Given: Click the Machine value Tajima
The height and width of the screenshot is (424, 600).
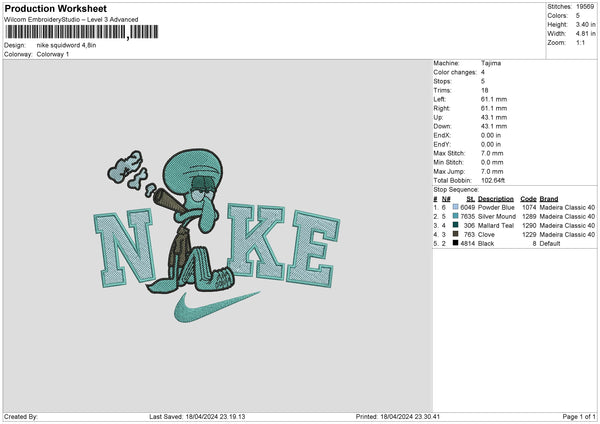Looking at the screenshot, I should pos(491,63).
